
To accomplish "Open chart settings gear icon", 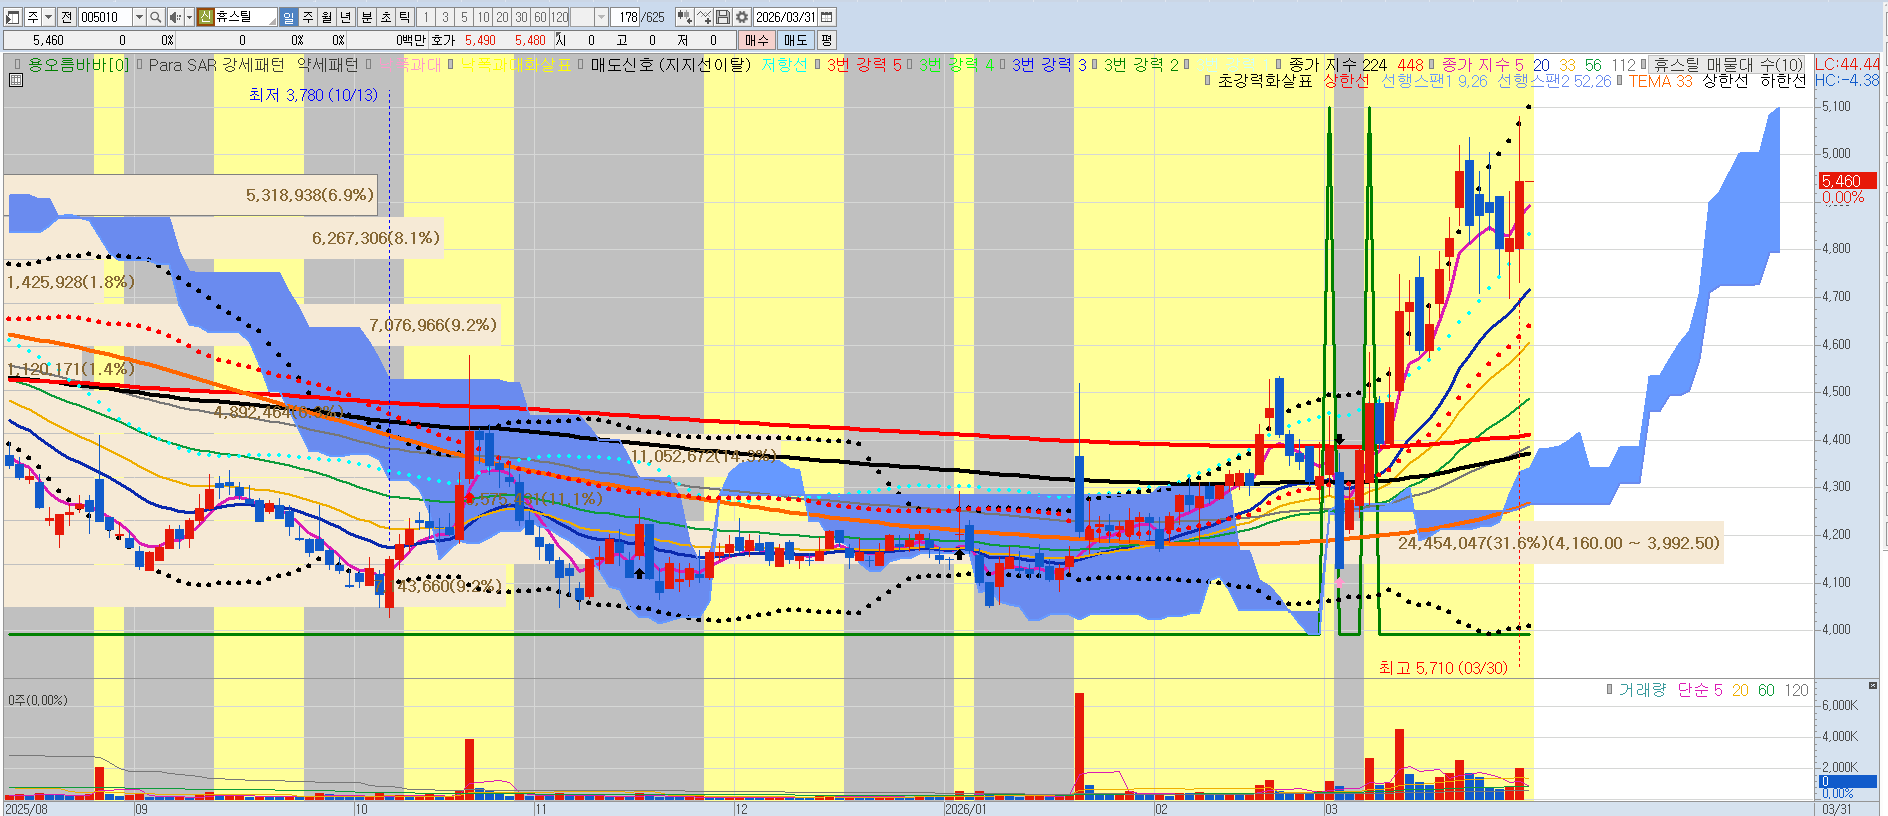I will click(742, 17).
